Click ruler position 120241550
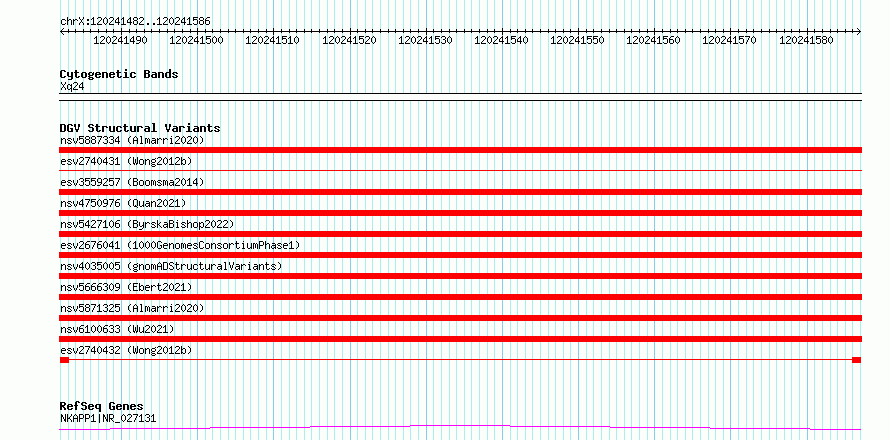The height and width of the screenshot is (440, 890). pos(578,41)
